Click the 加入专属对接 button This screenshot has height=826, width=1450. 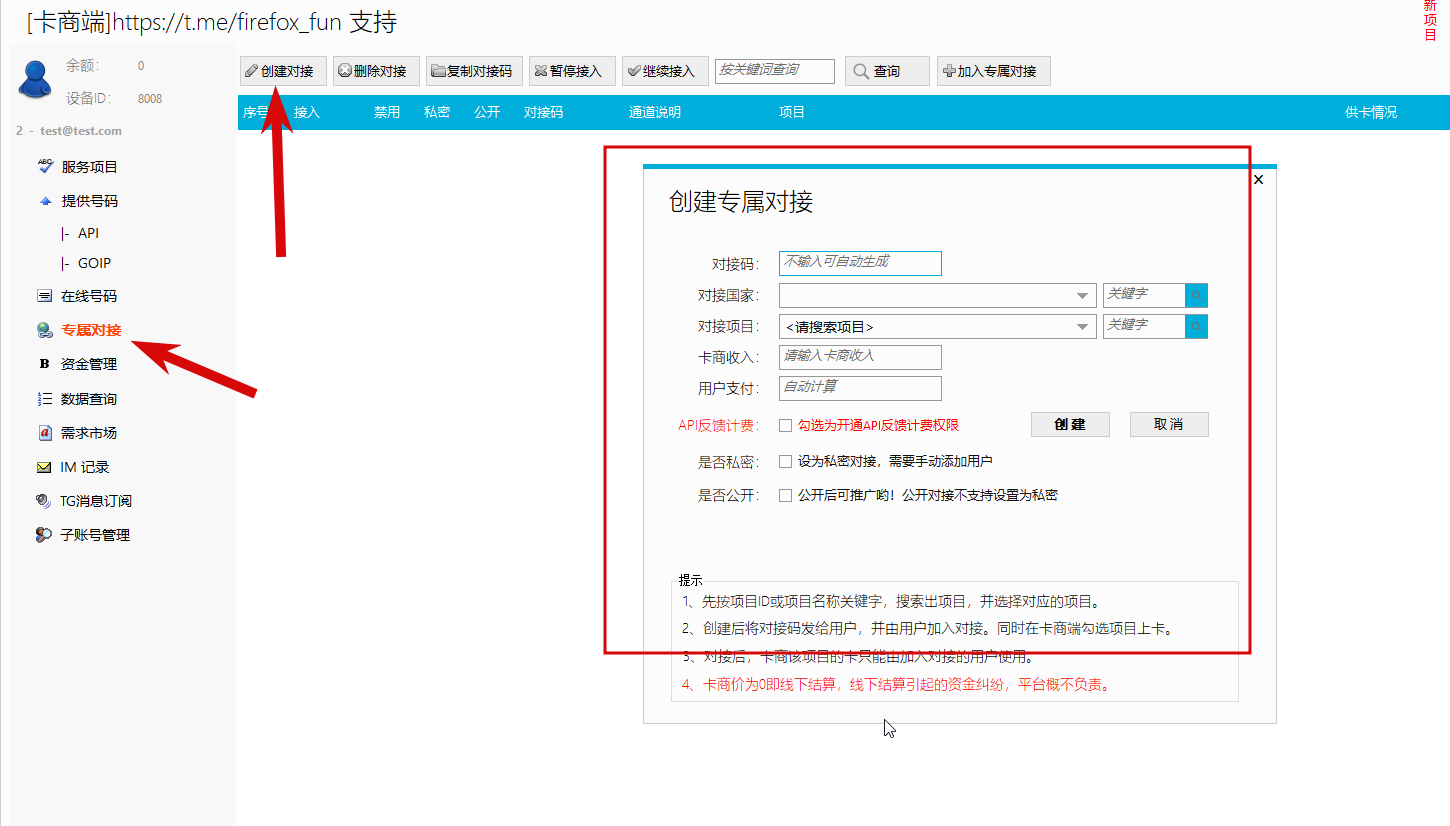994,71
